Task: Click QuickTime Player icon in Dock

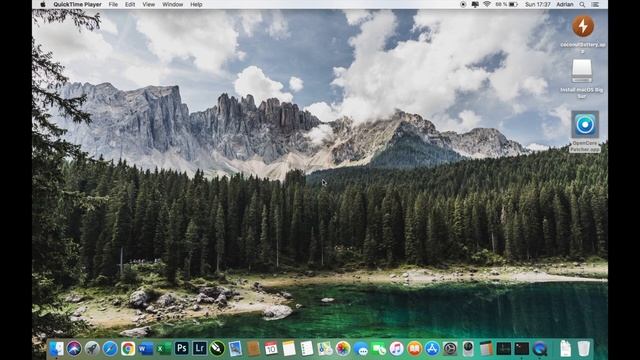Action: (x=540, y=349)
